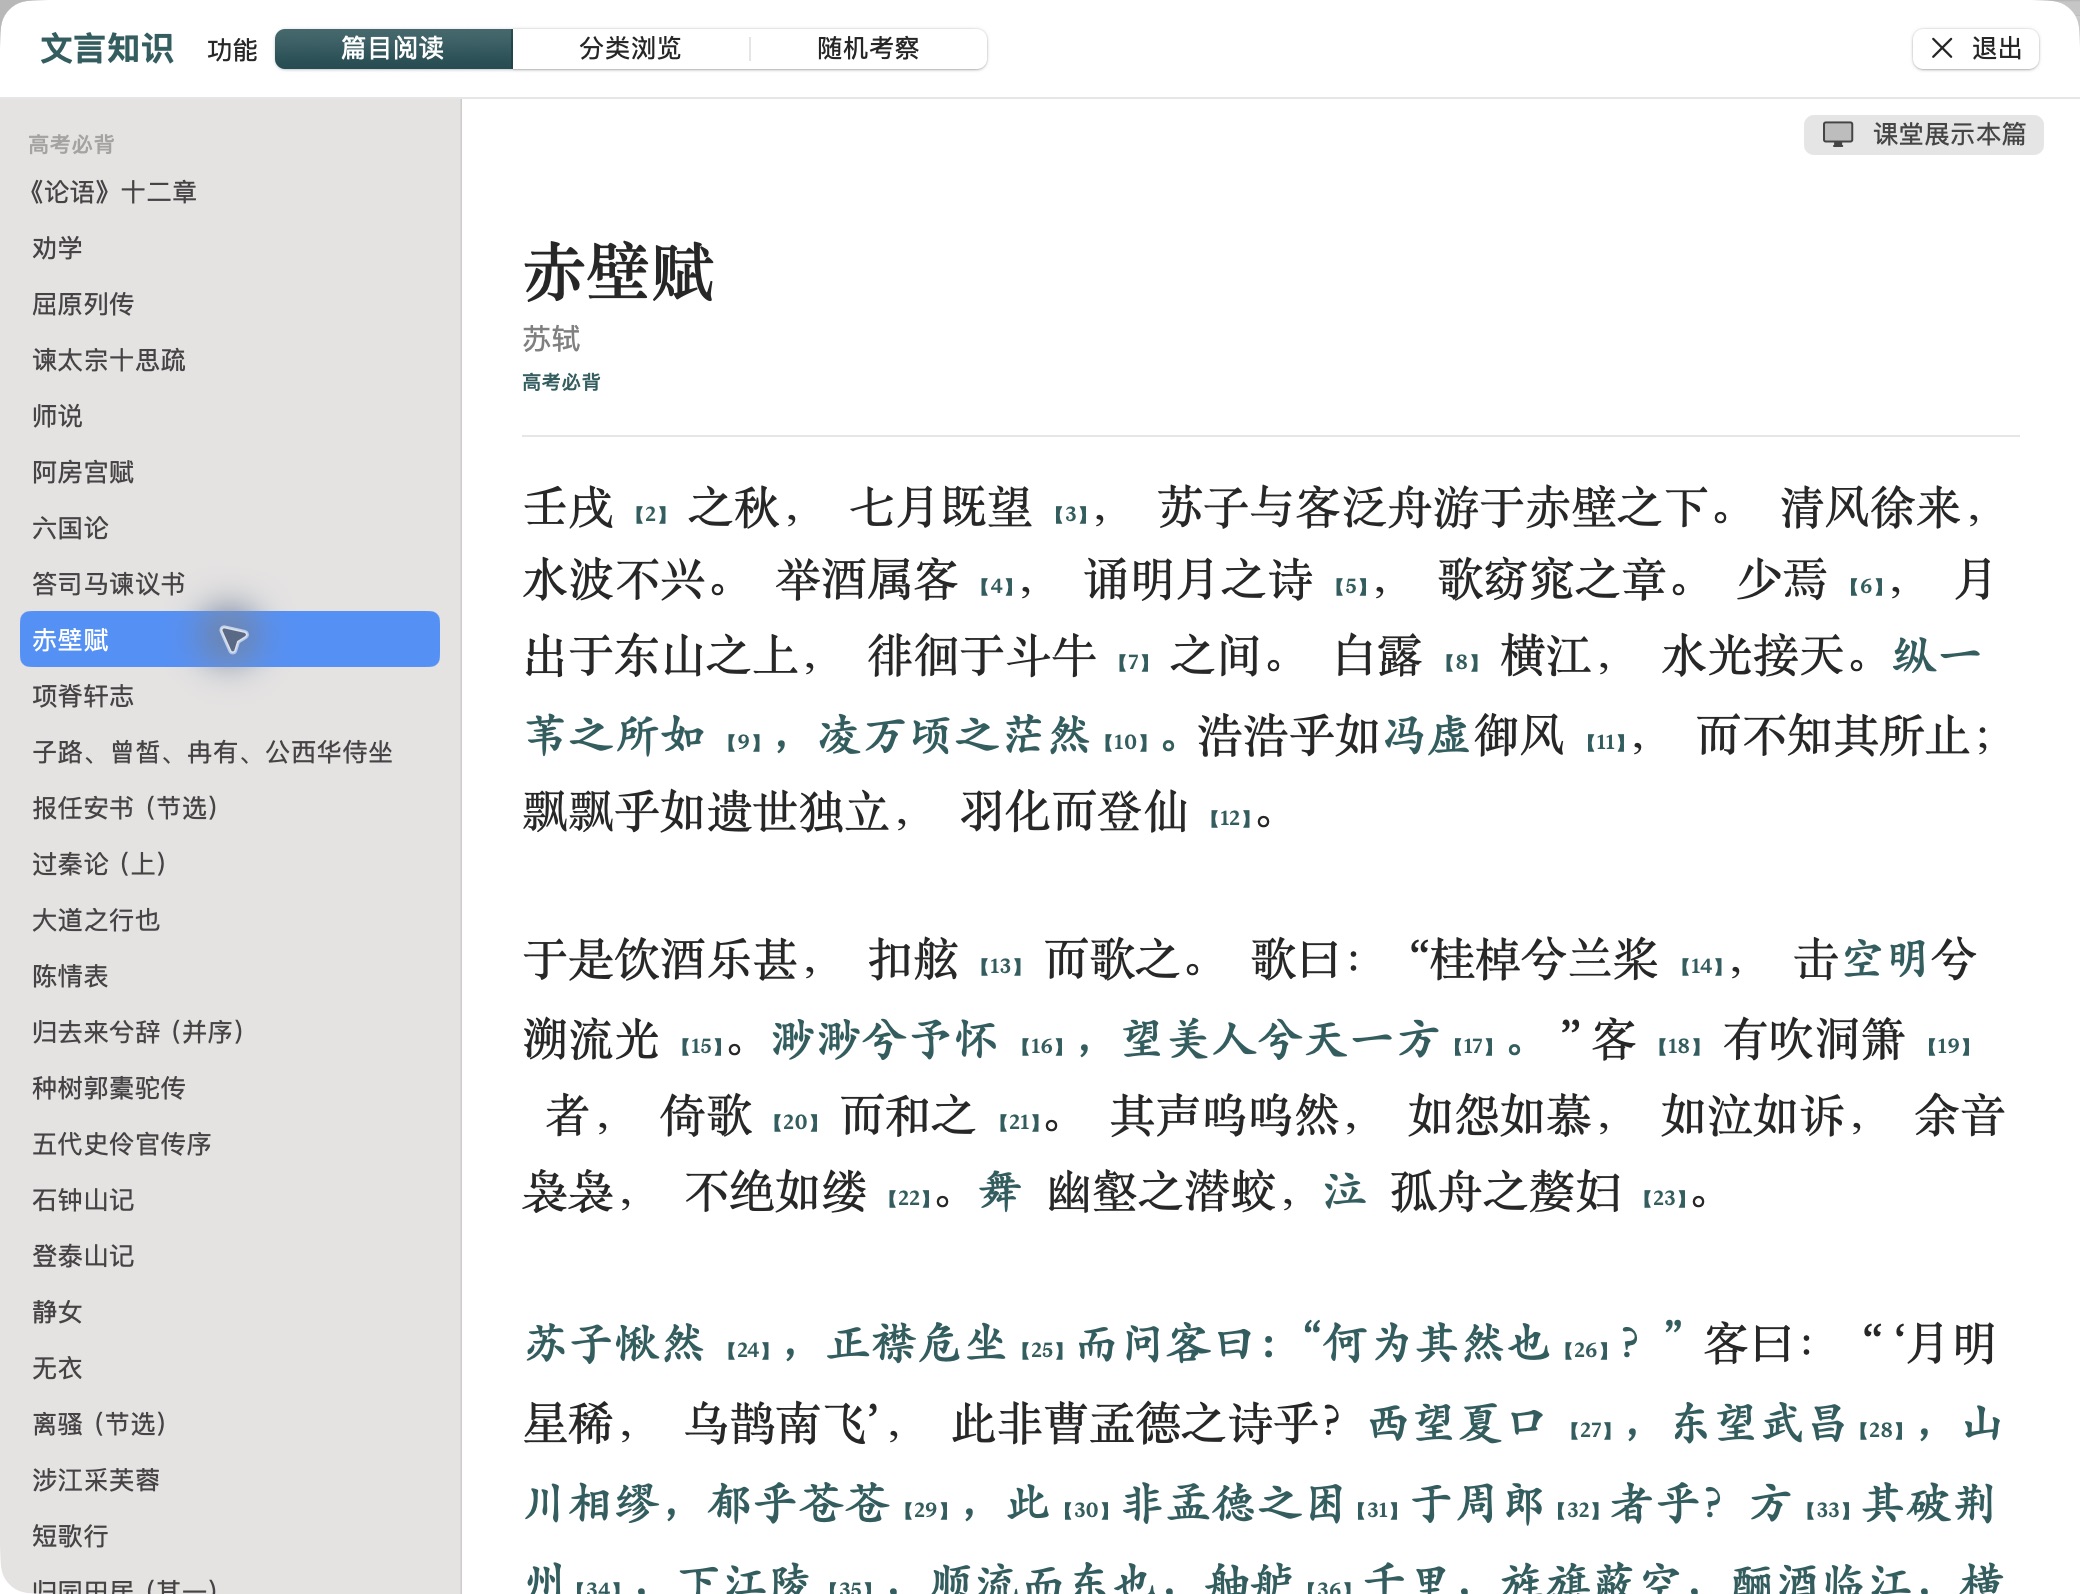Click the 文言知识 app title
Image resolution: width=2080 pixels, height=1594 pixels.
pos(107,48)
